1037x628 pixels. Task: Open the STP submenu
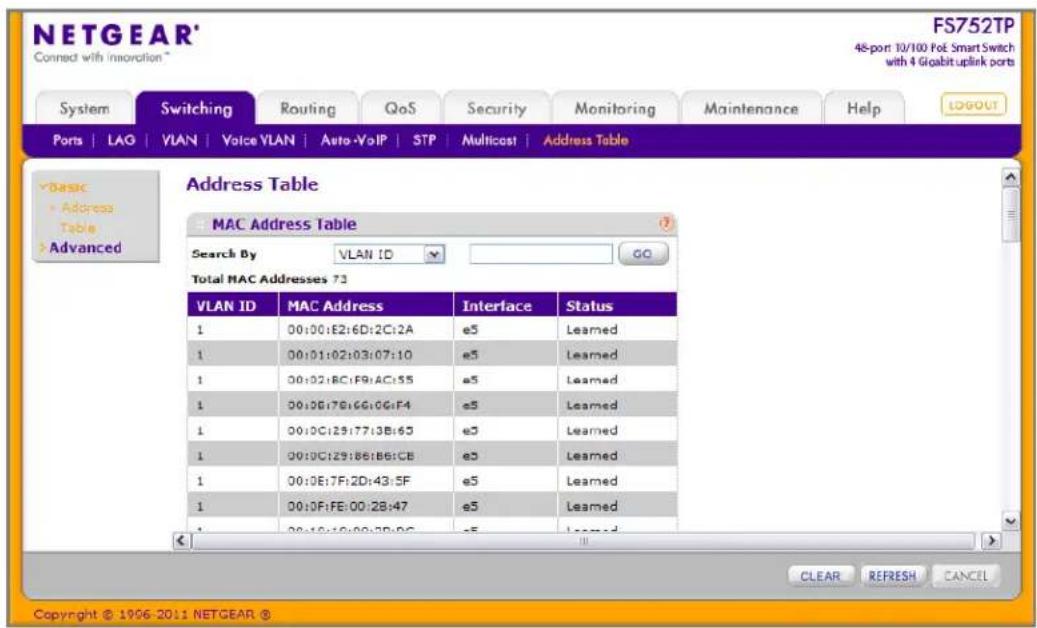coord(424,140)
